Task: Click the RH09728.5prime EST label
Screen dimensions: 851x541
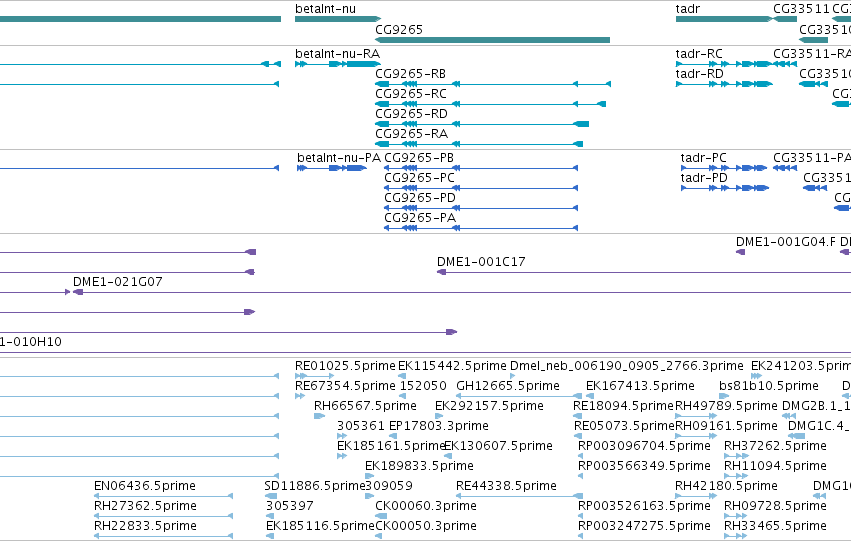Action: [x=776, y=507]
